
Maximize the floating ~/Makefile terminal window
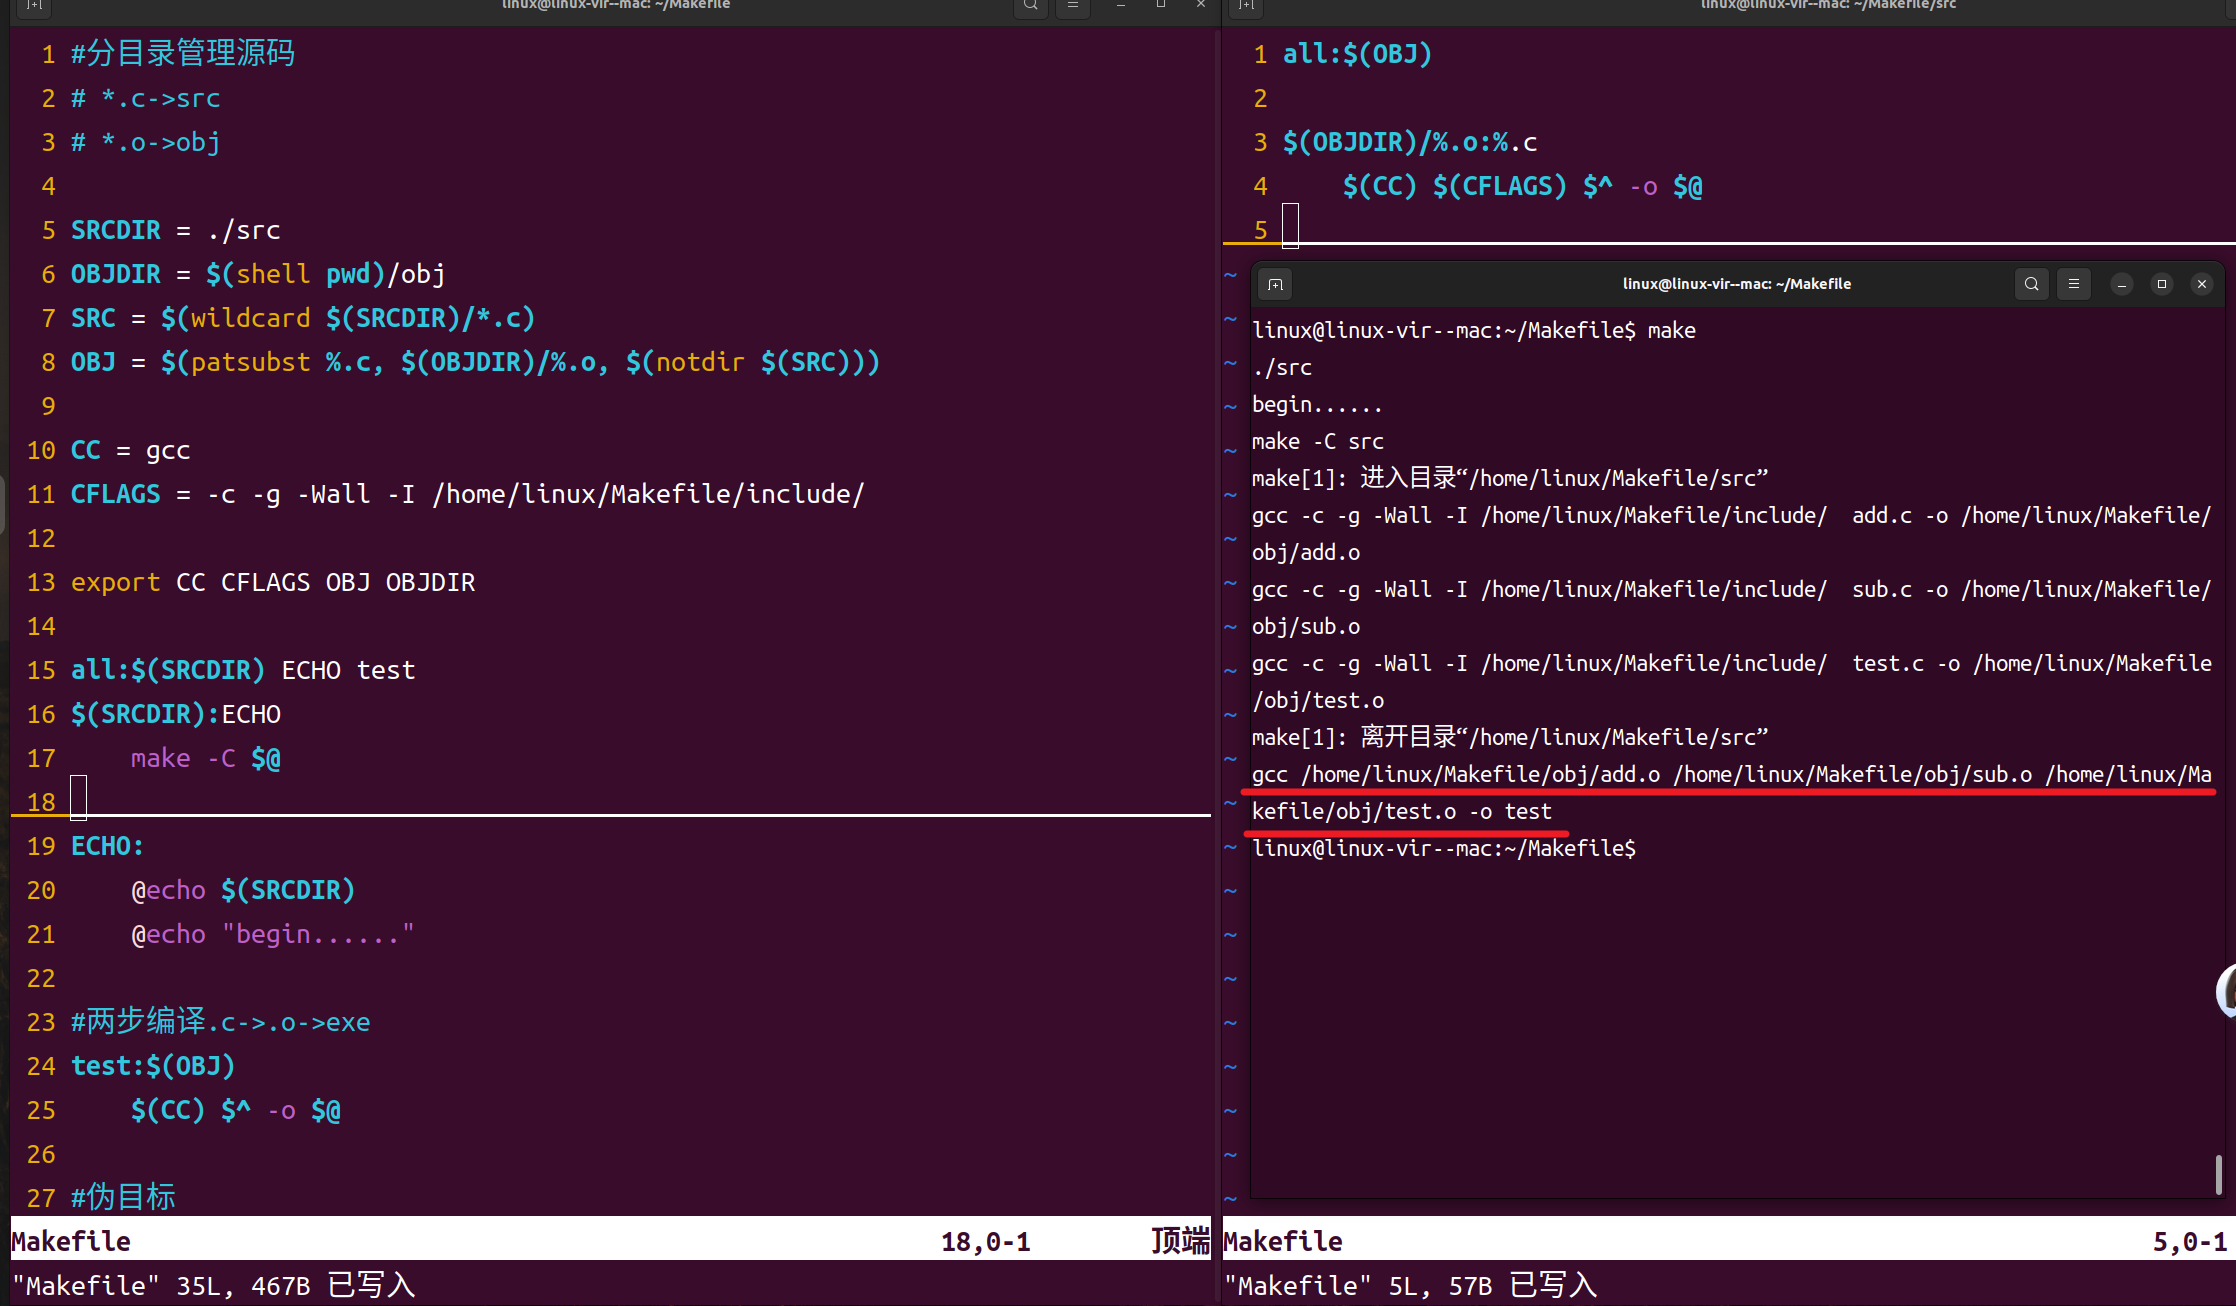pos(2161,284)
